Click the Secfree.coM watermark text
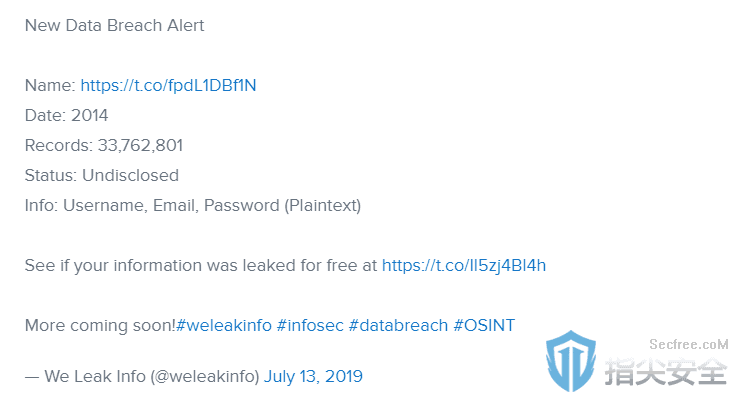 pyautogui.click(x=688, y=344)
